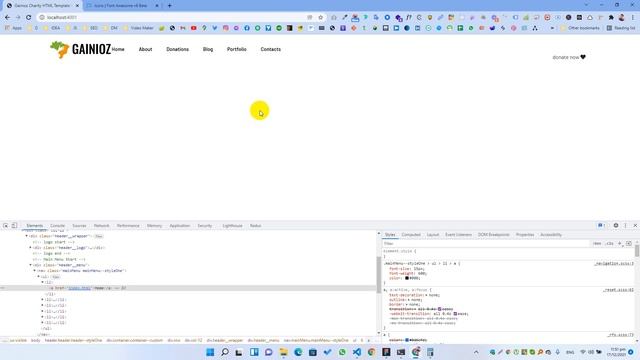The image size is (640, 360).
Task: Open the Blog navigation link
Action: [x=208, y=49]
